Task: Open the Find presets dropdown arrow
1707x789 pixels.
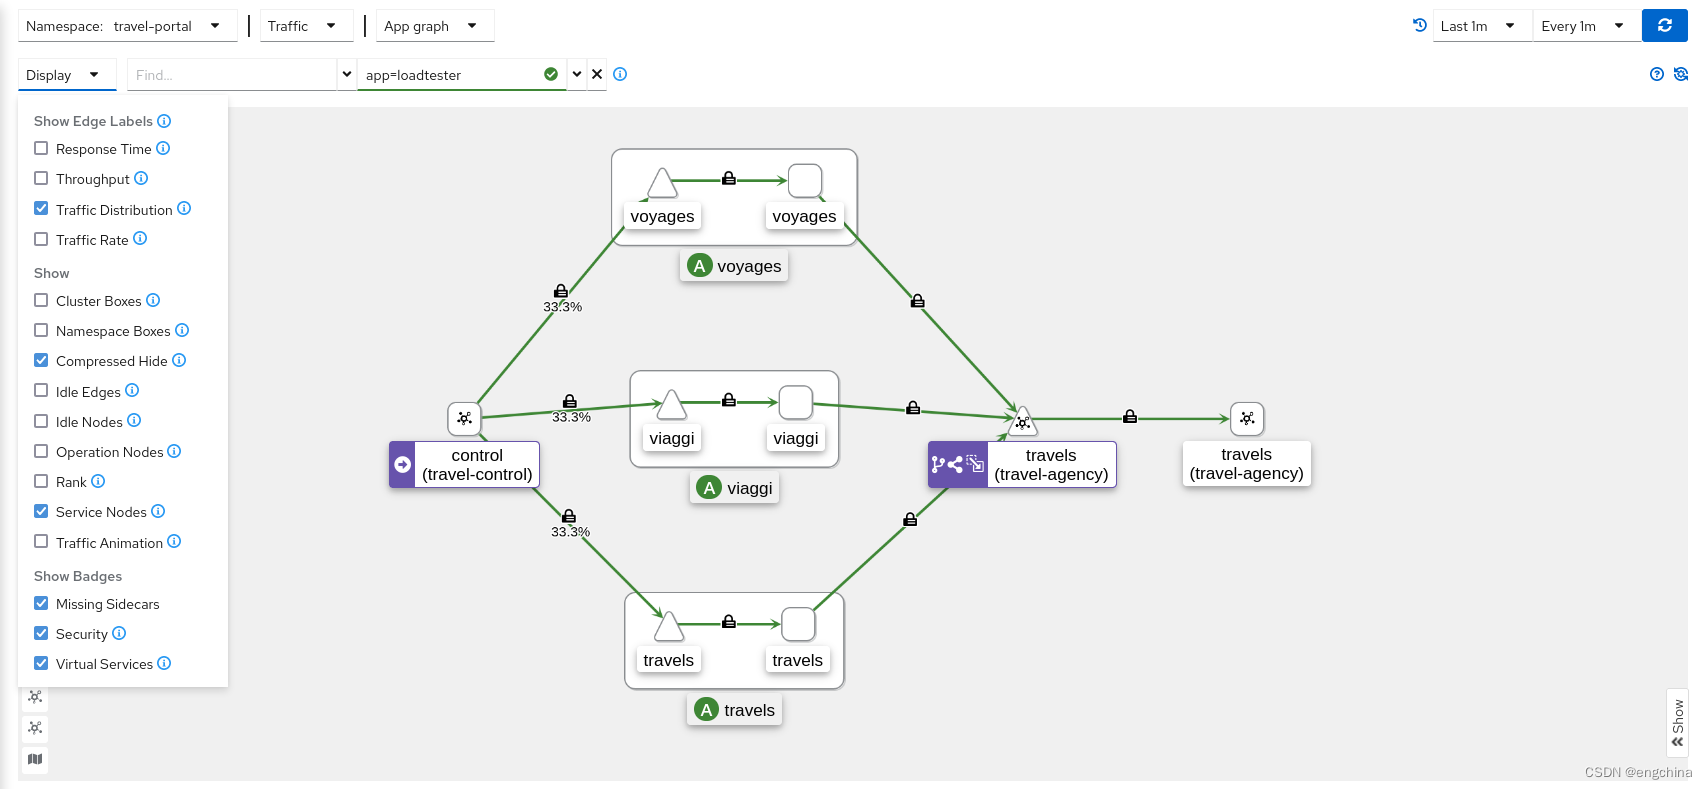Action: (347, 74)
